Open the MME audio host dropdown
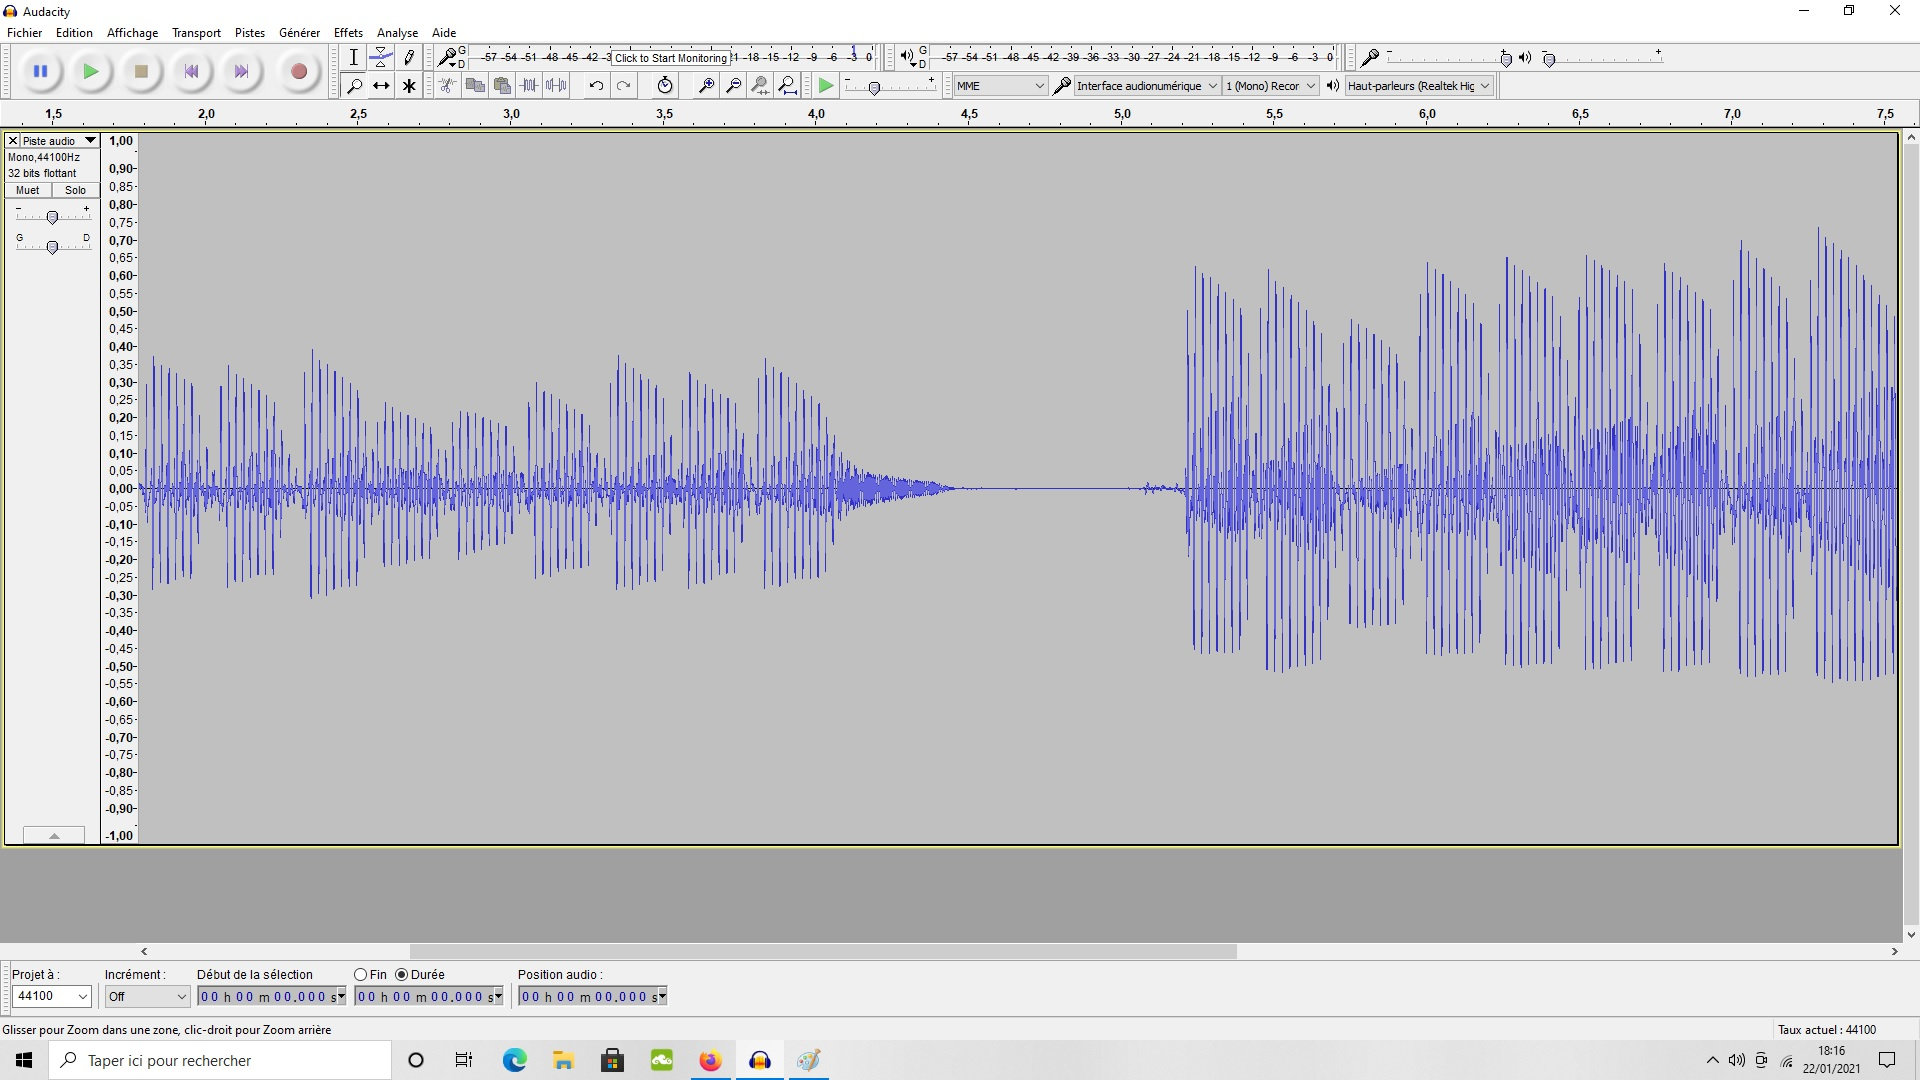Image resolution: width=1920 pixels, height=1080 pixels. [x=999, y=86]
